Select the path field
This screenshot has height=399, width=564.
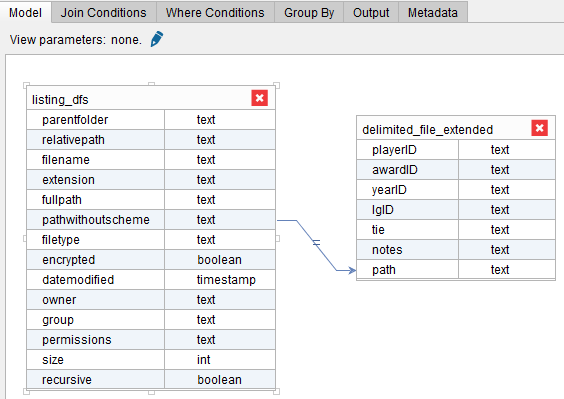(408, 269)
